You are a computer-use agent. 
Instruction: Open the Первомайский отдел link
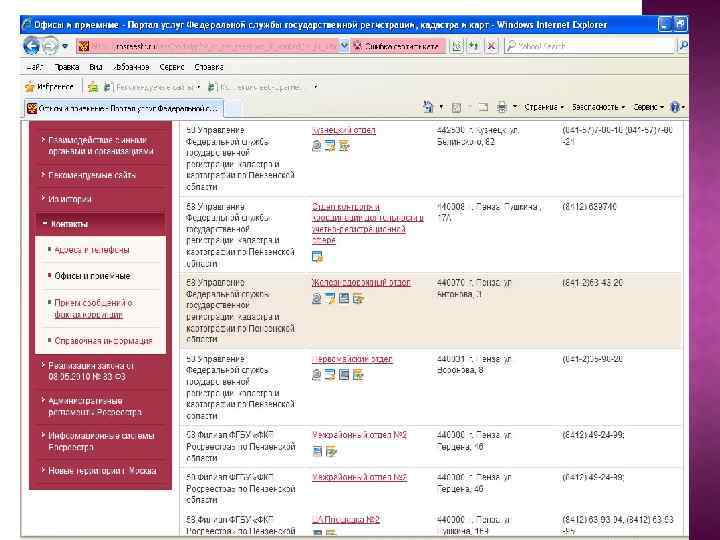352,359
